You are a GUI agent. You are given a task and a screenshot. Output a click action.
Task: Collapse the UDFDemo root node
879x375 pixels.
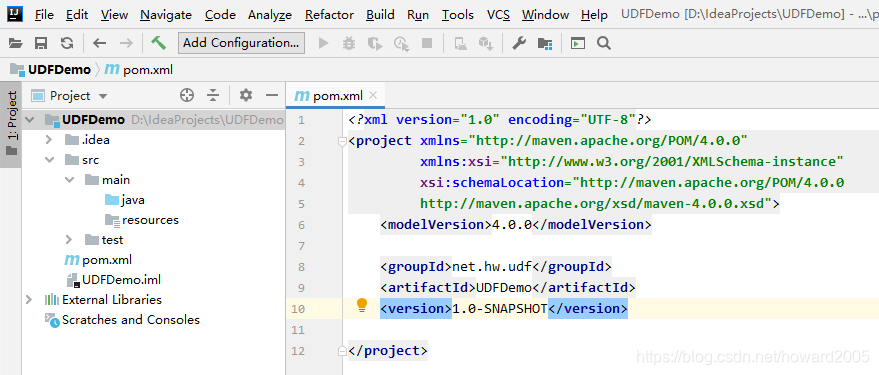(30, 120)
